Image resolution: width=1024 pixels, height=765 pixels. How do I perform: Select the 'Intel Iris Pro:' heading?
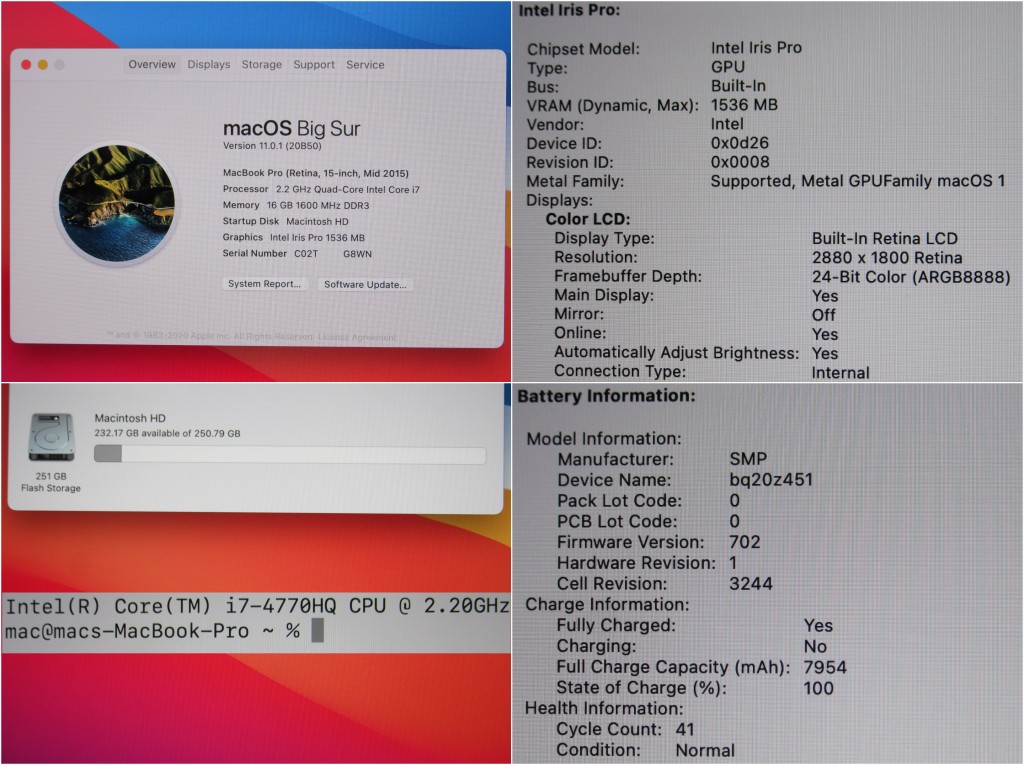click(x=569, y=10)
